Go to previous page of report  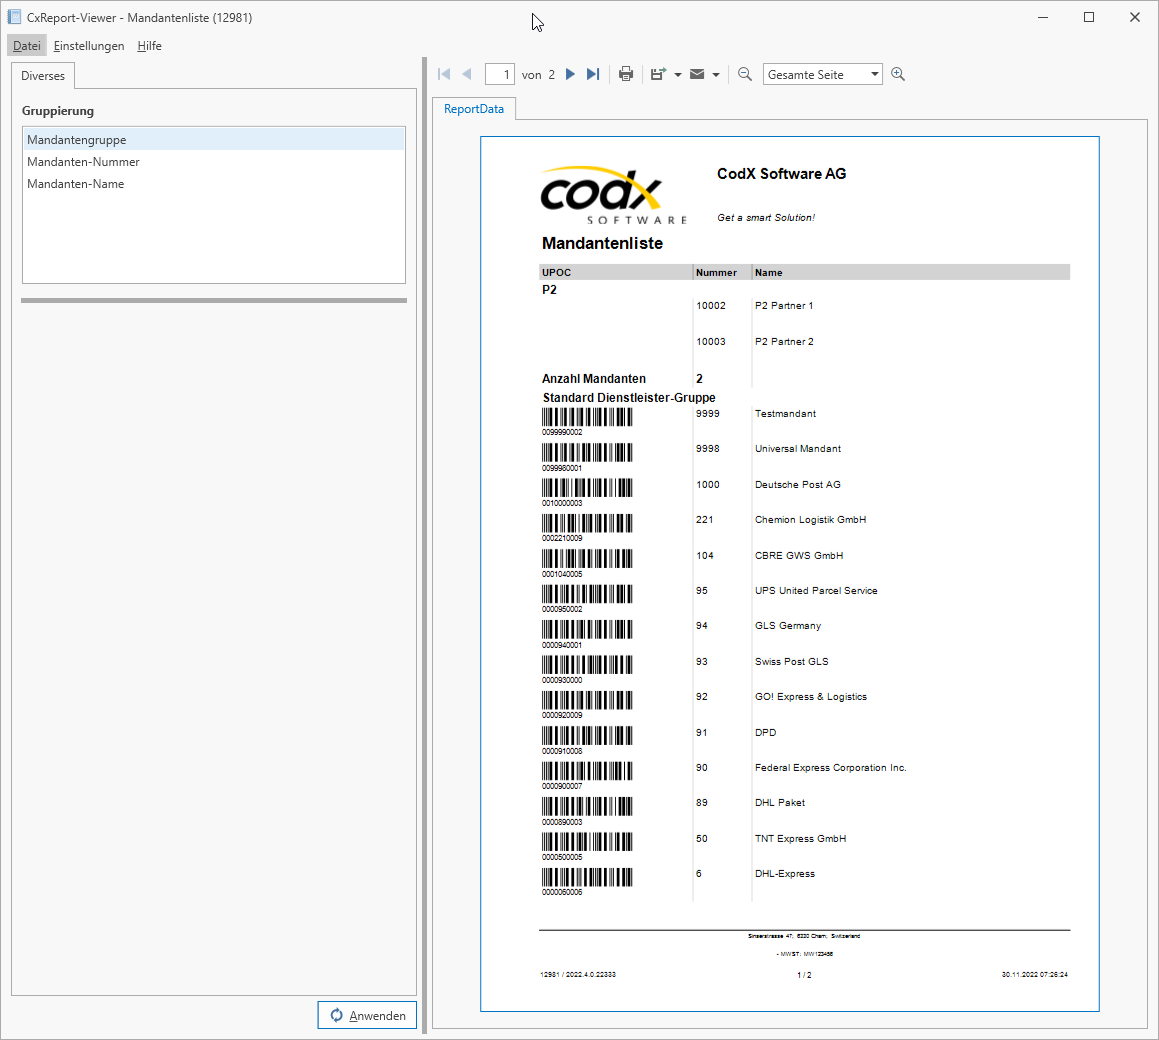467,74
